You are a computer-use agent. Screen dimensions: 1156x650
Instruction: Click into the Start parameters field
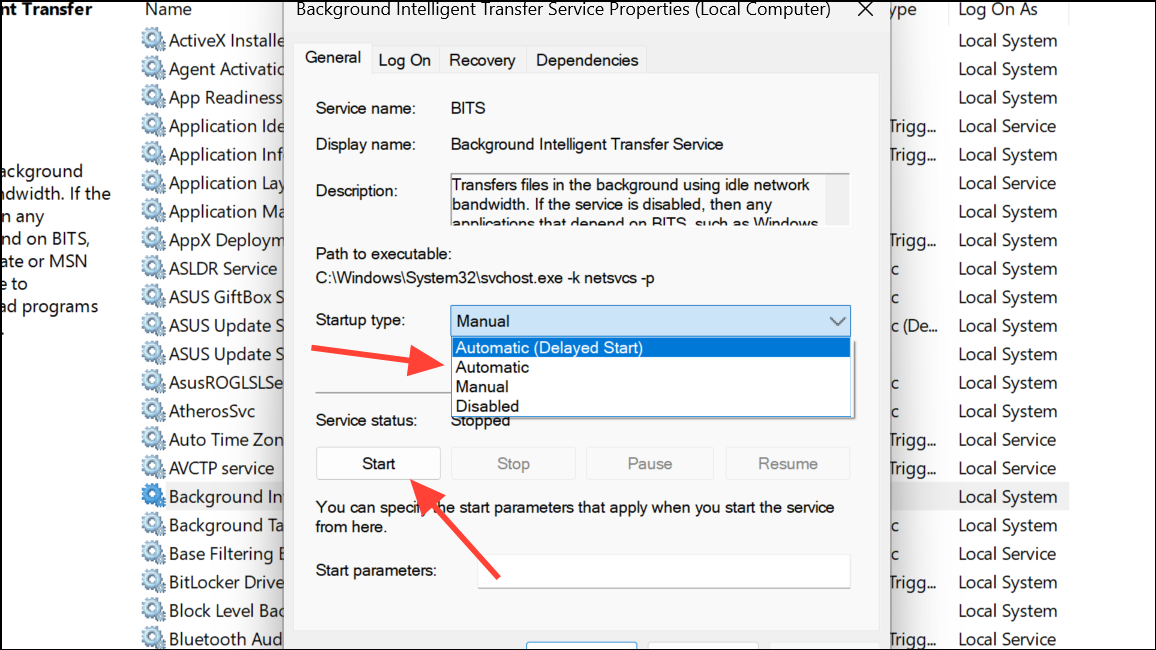click(664, 571)
